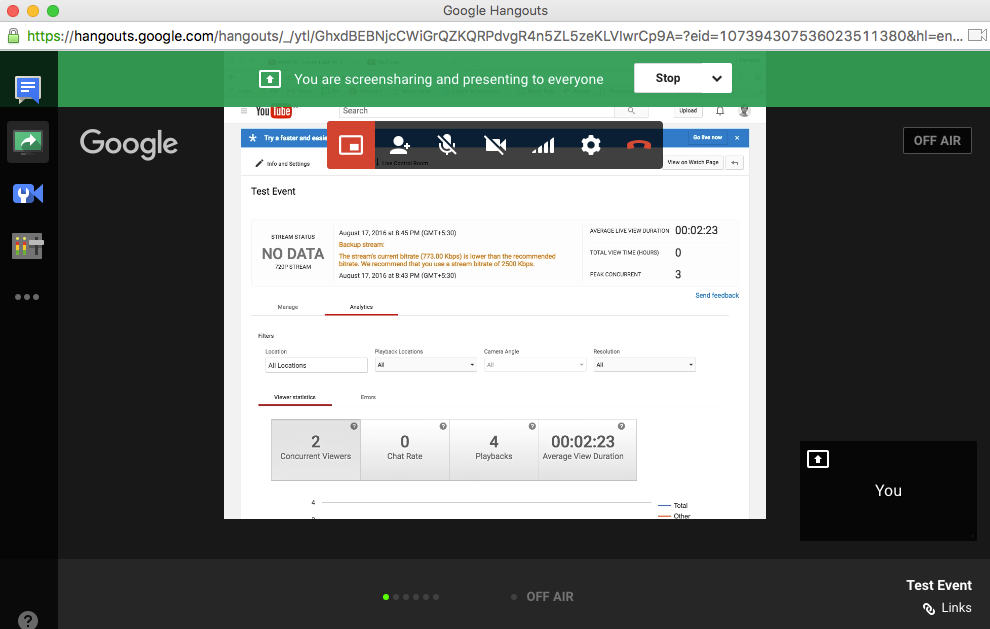Viewport: 990px width, 629px height.
Task: Select the Concurrent Viewers card
Action: pyautogui.click(x=316, y=450)
